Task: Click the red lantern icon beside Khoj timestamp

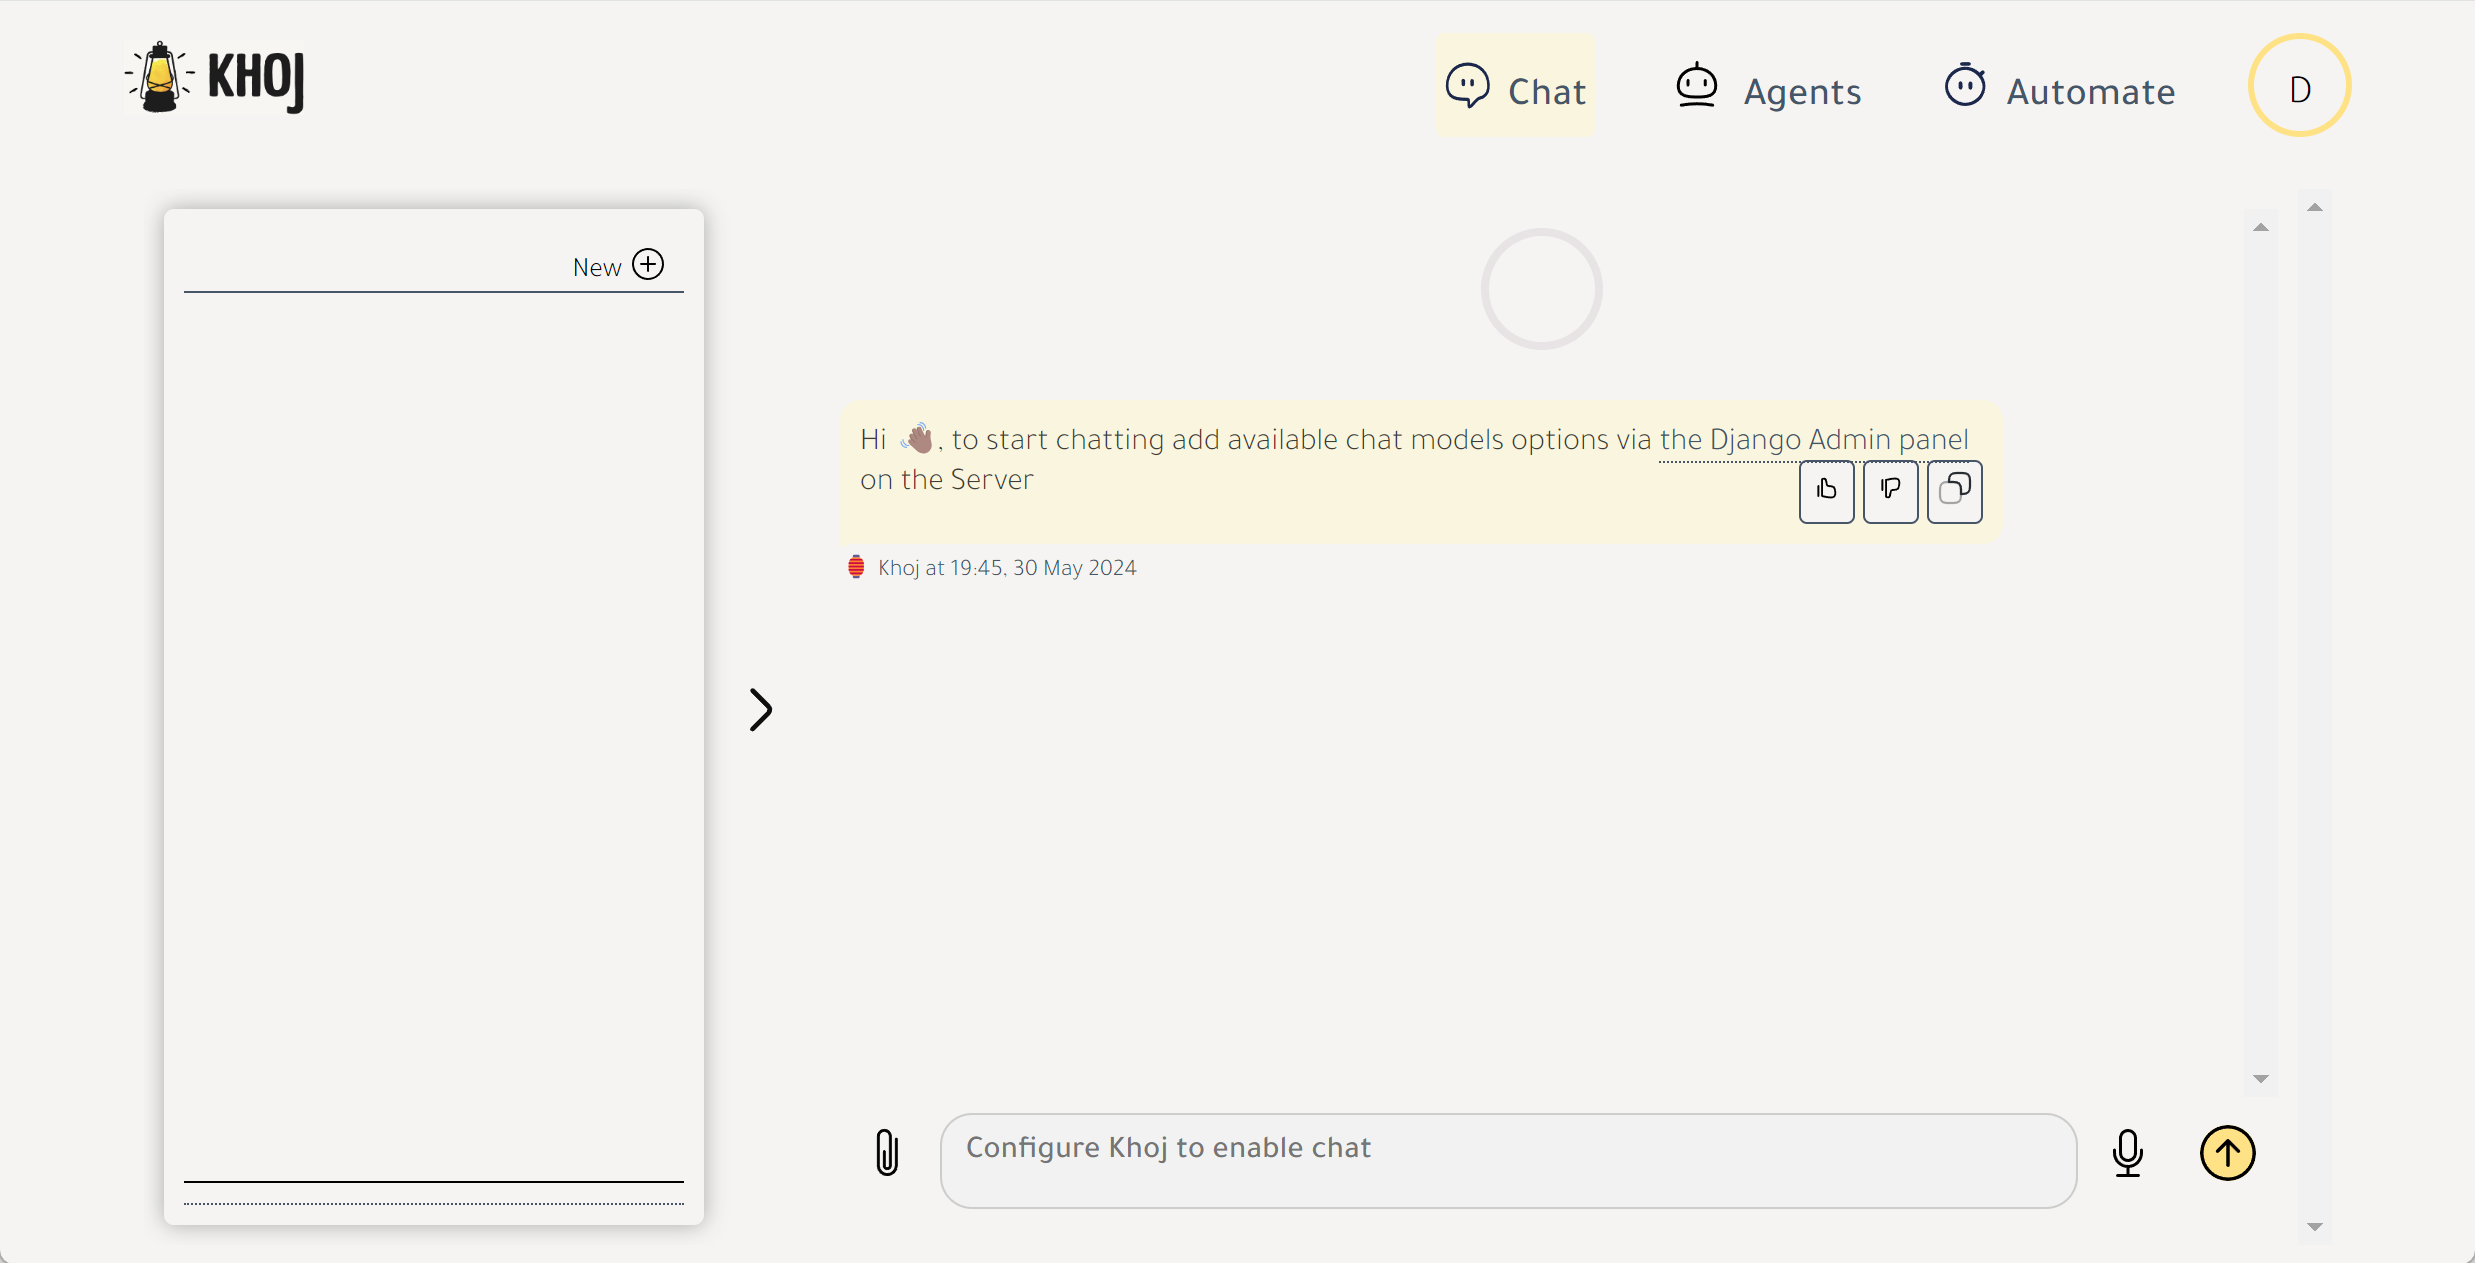Action: pyautogui.click(x=856, y=567)
